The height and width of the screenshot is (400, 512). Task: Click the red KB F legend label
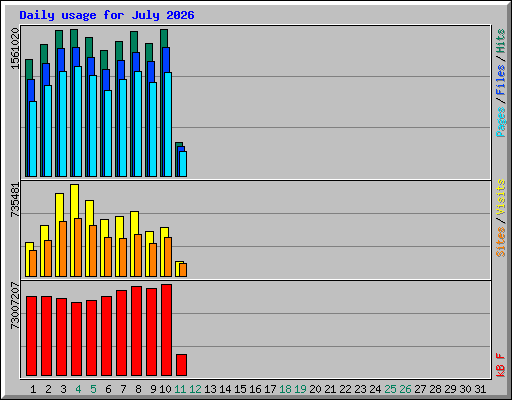point(500,365)
